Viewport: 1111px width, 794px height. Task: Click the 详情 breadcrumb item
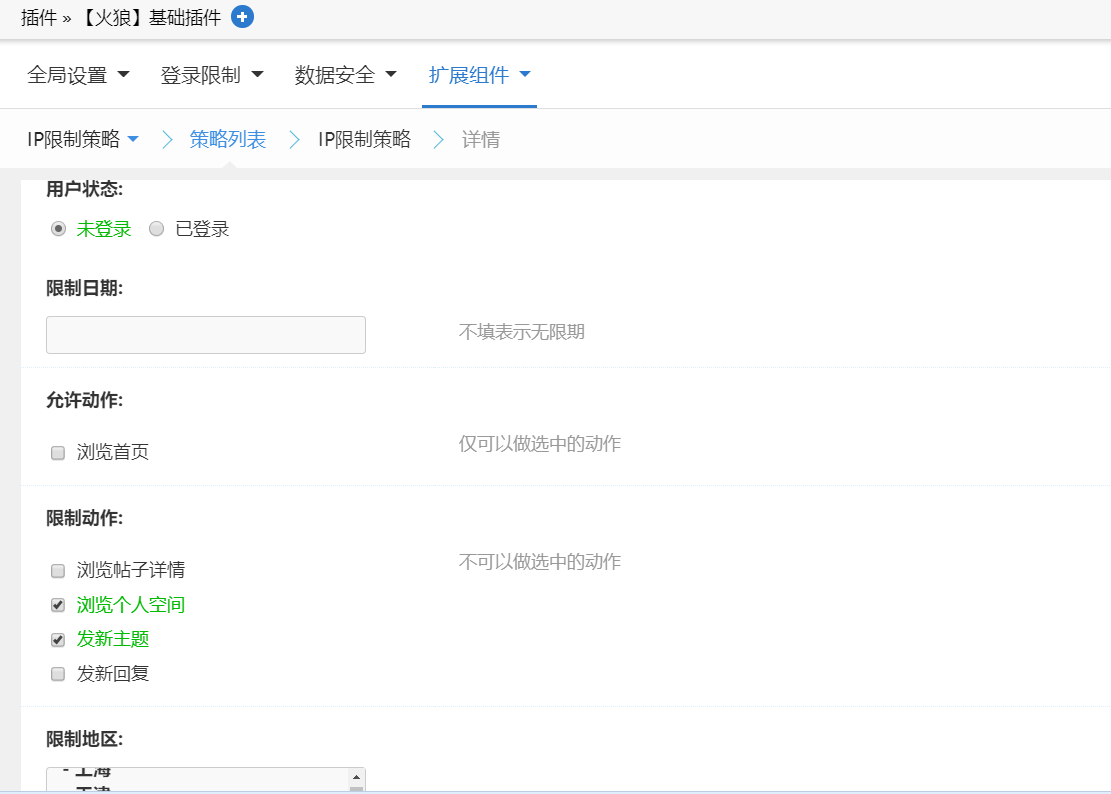pyautogui.click(x=481, y=139)
